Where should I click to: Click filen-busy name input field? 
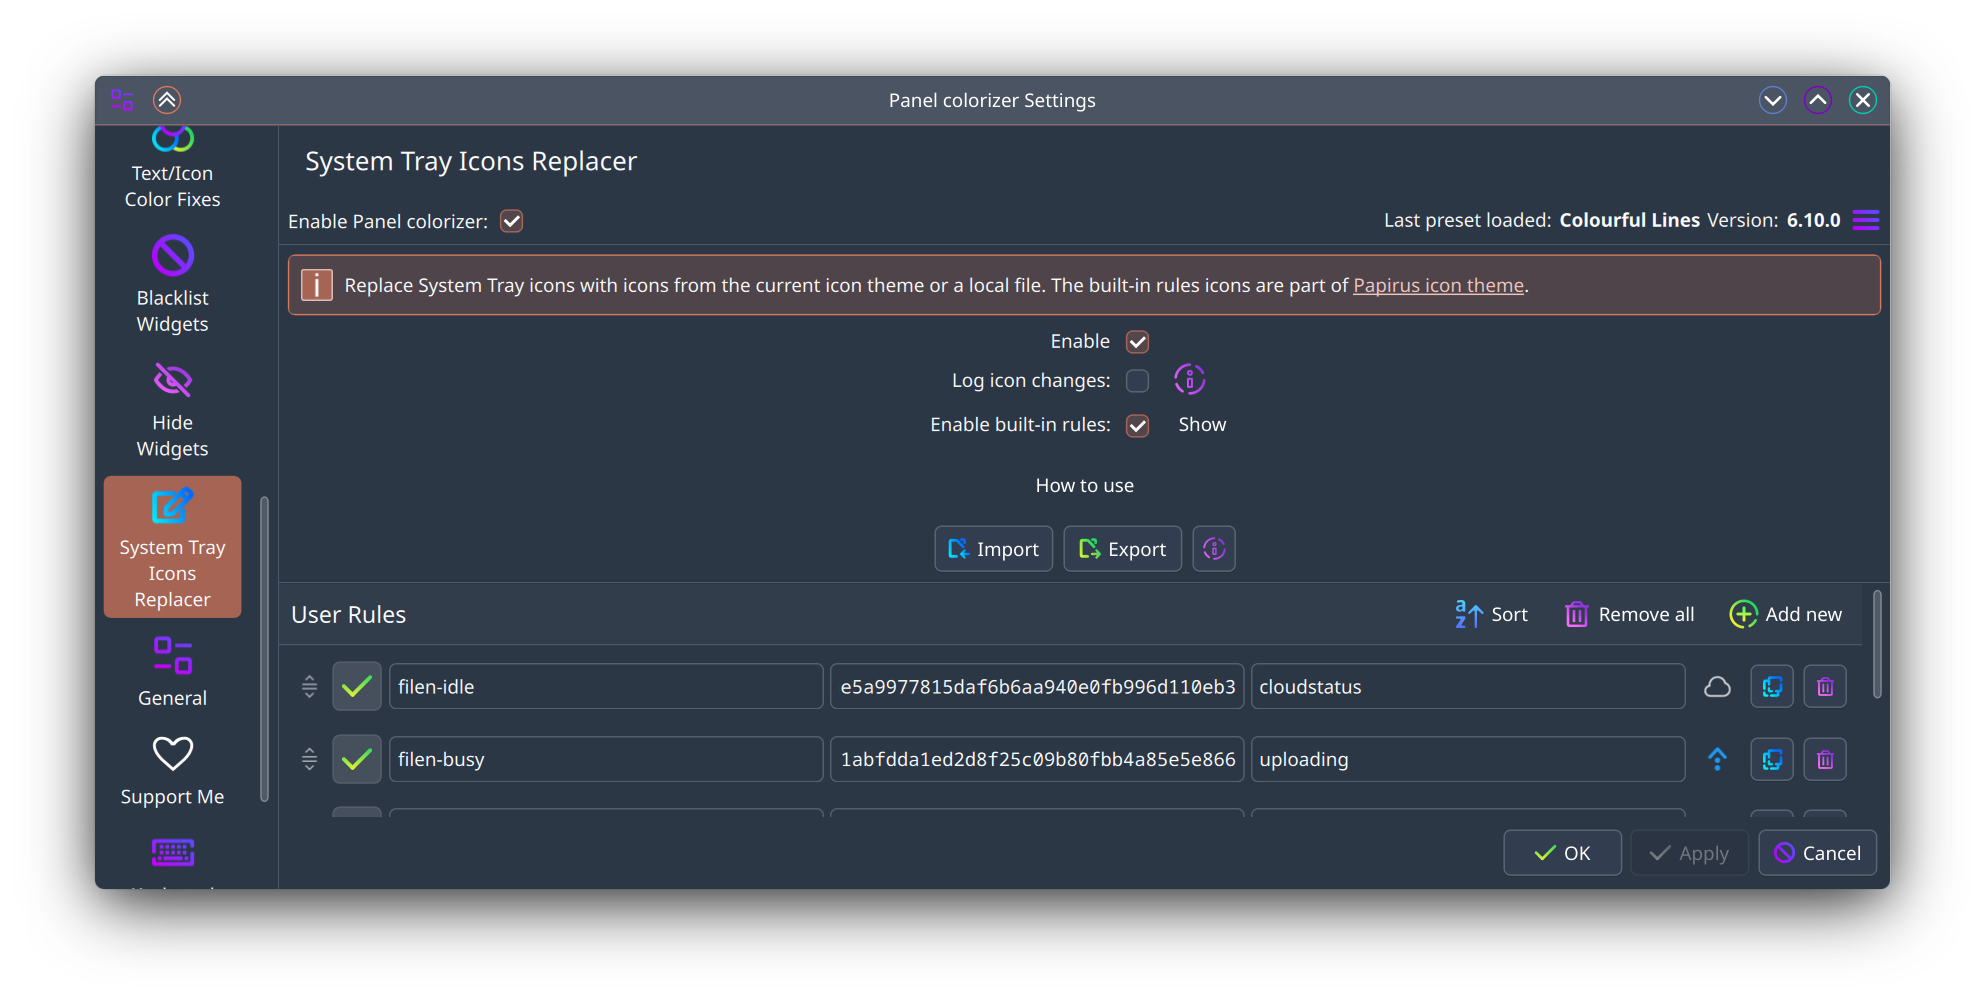click(606, 759)
